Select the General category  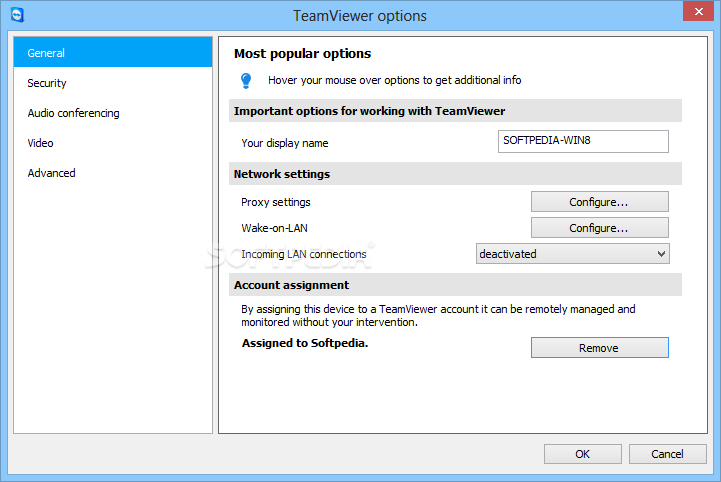(x=113, y=52)
